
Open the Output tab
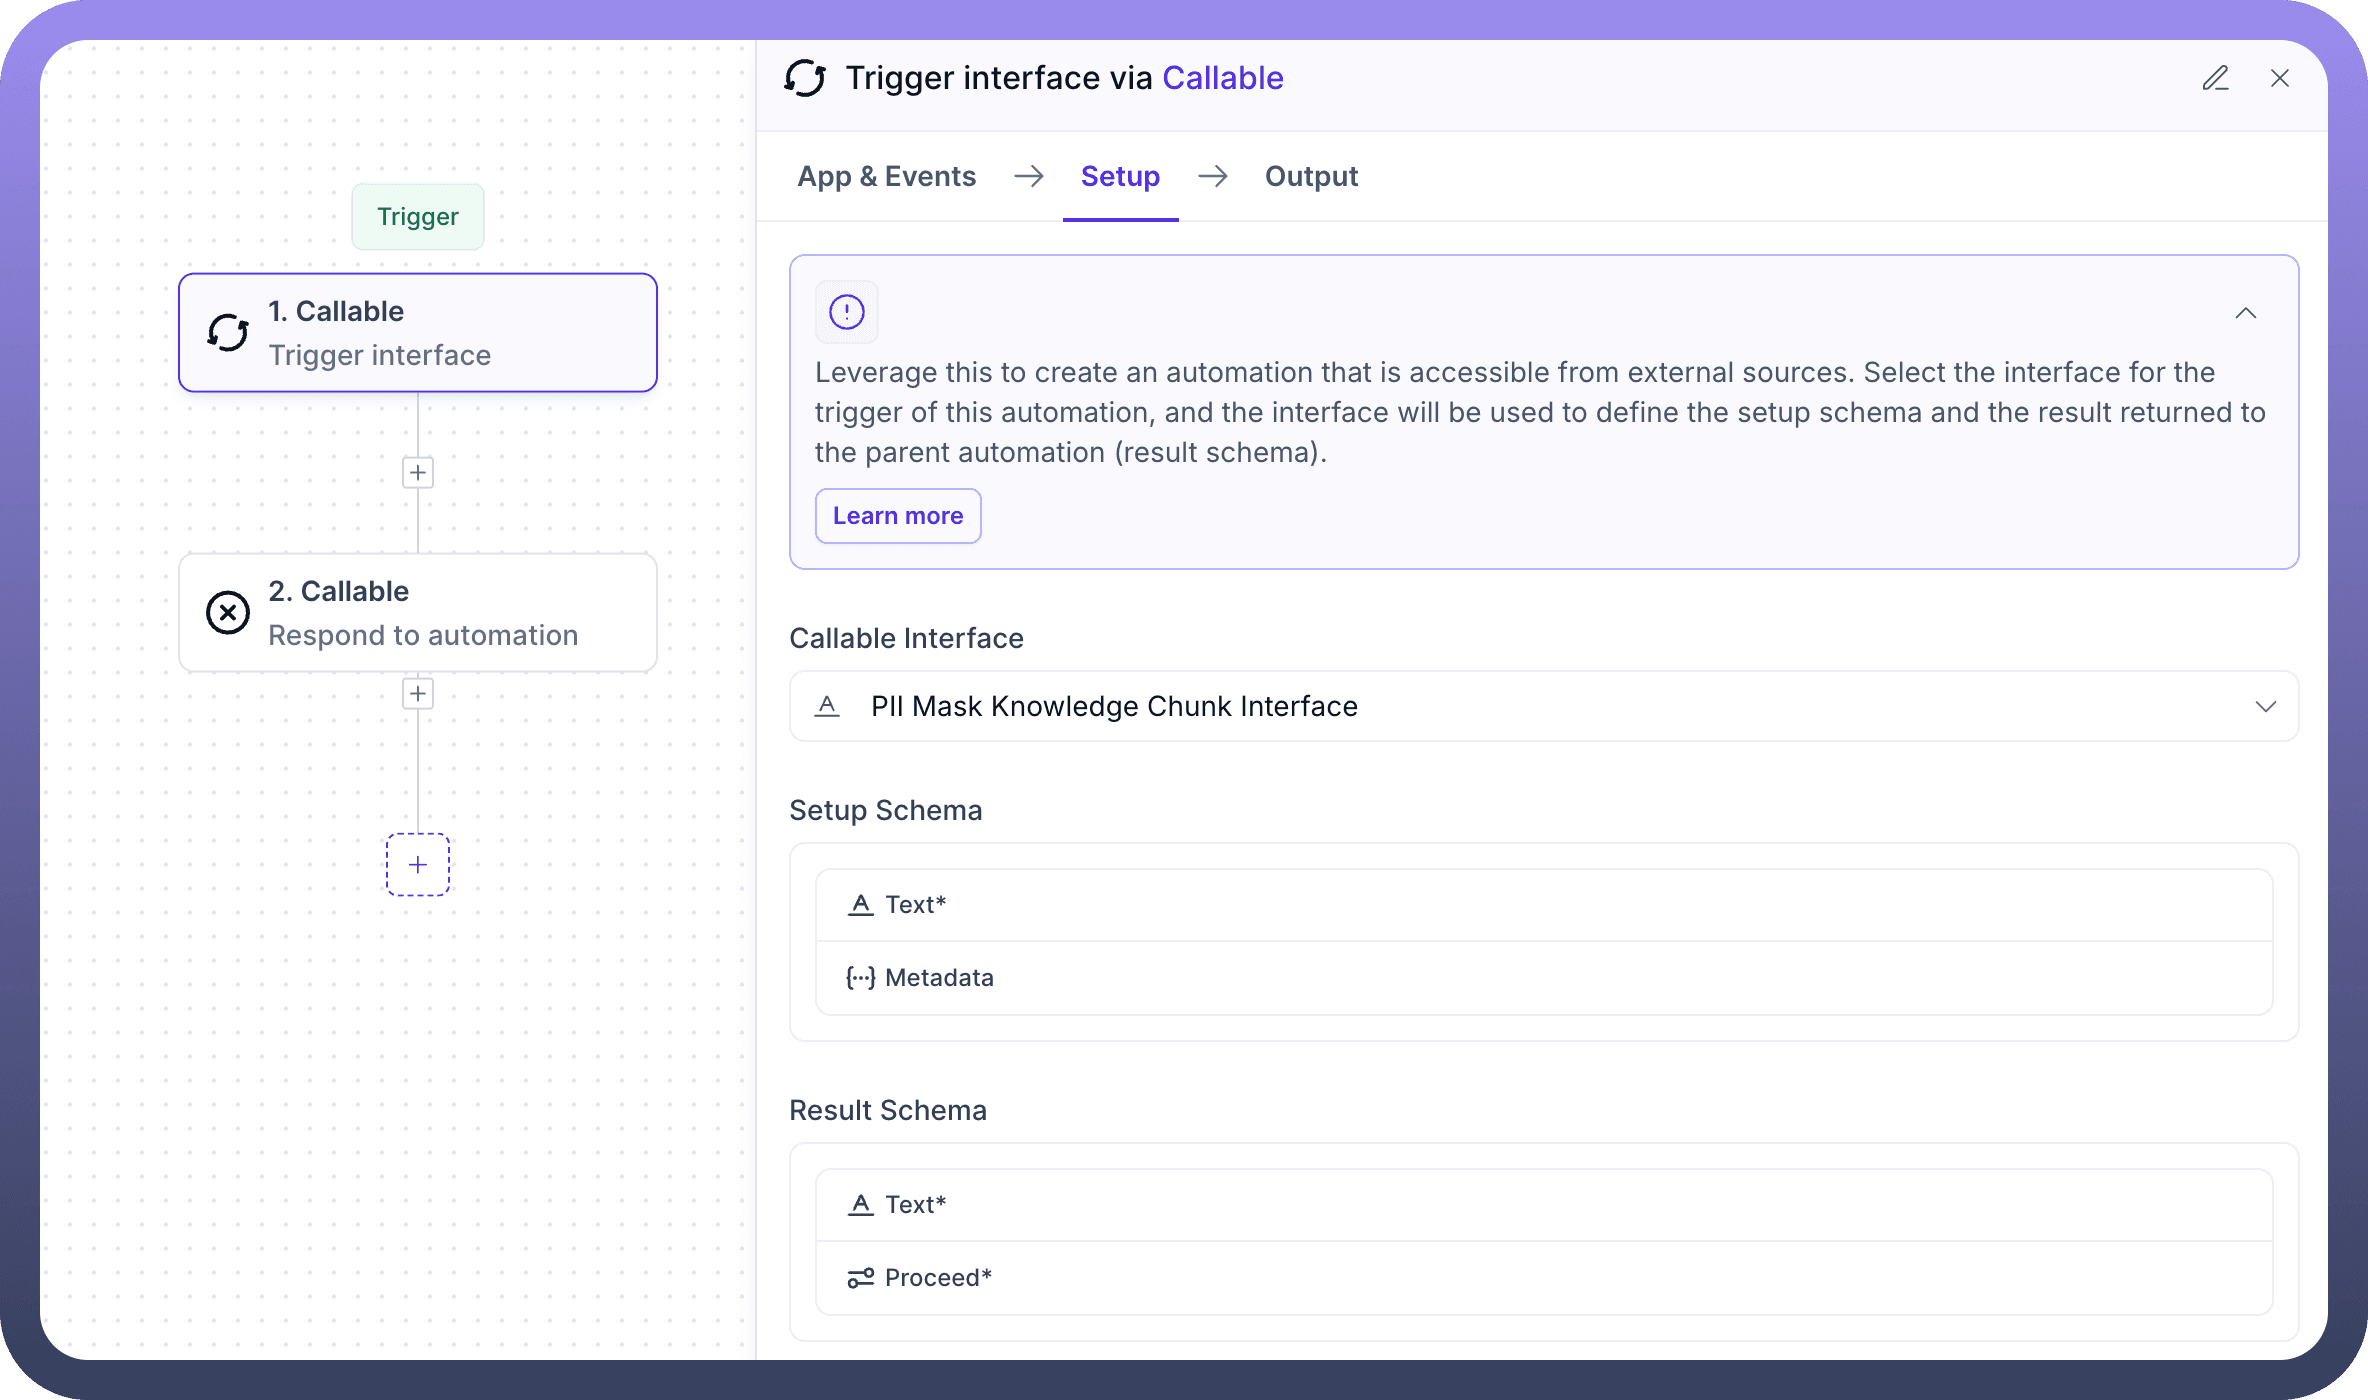[x=1311, y=177]
